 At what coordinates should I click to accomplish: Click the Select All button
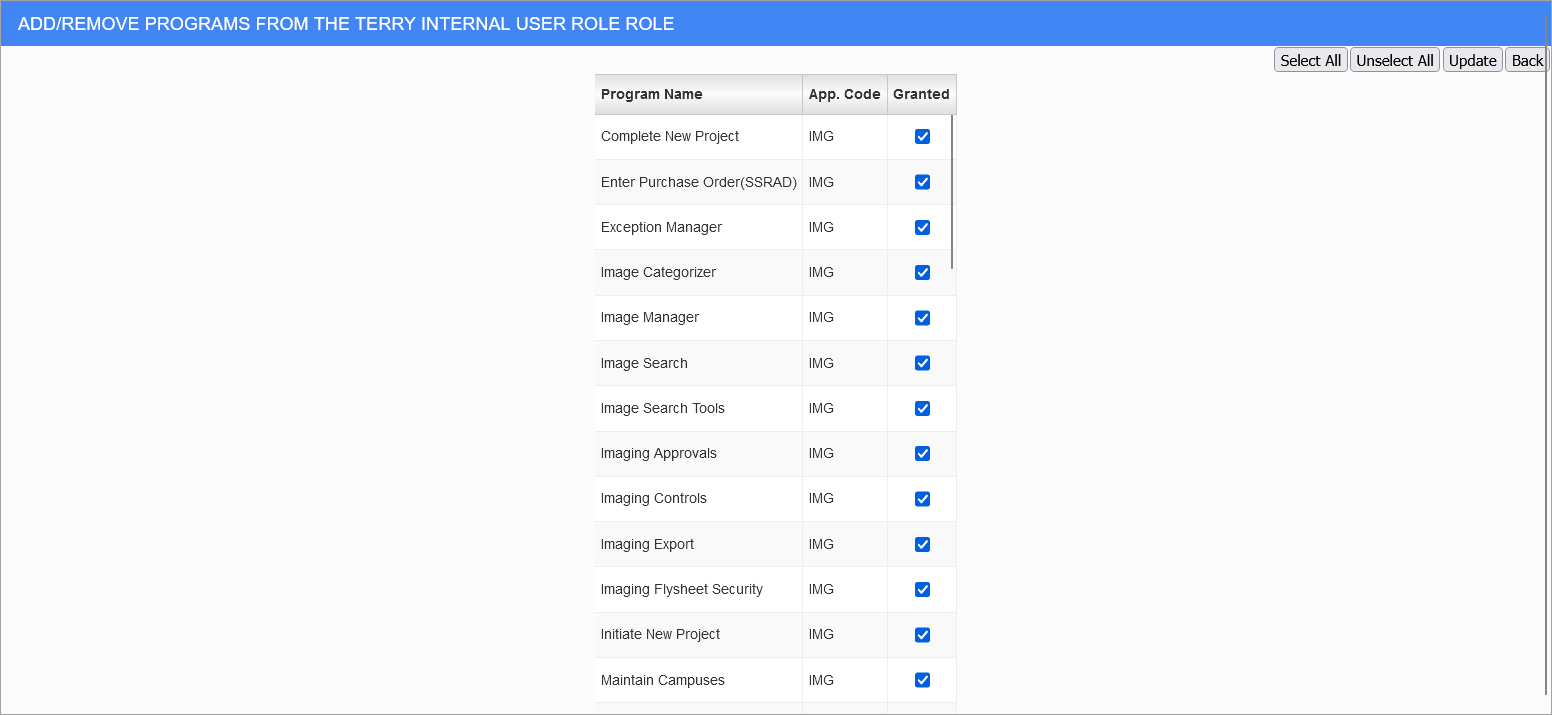[1310, 60]
